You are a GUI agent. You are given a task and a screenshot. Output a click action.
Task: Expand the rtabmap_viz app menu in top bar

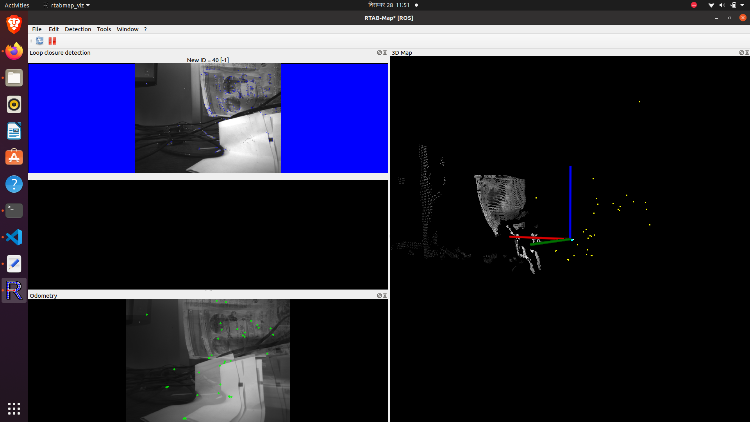(66, 5)
